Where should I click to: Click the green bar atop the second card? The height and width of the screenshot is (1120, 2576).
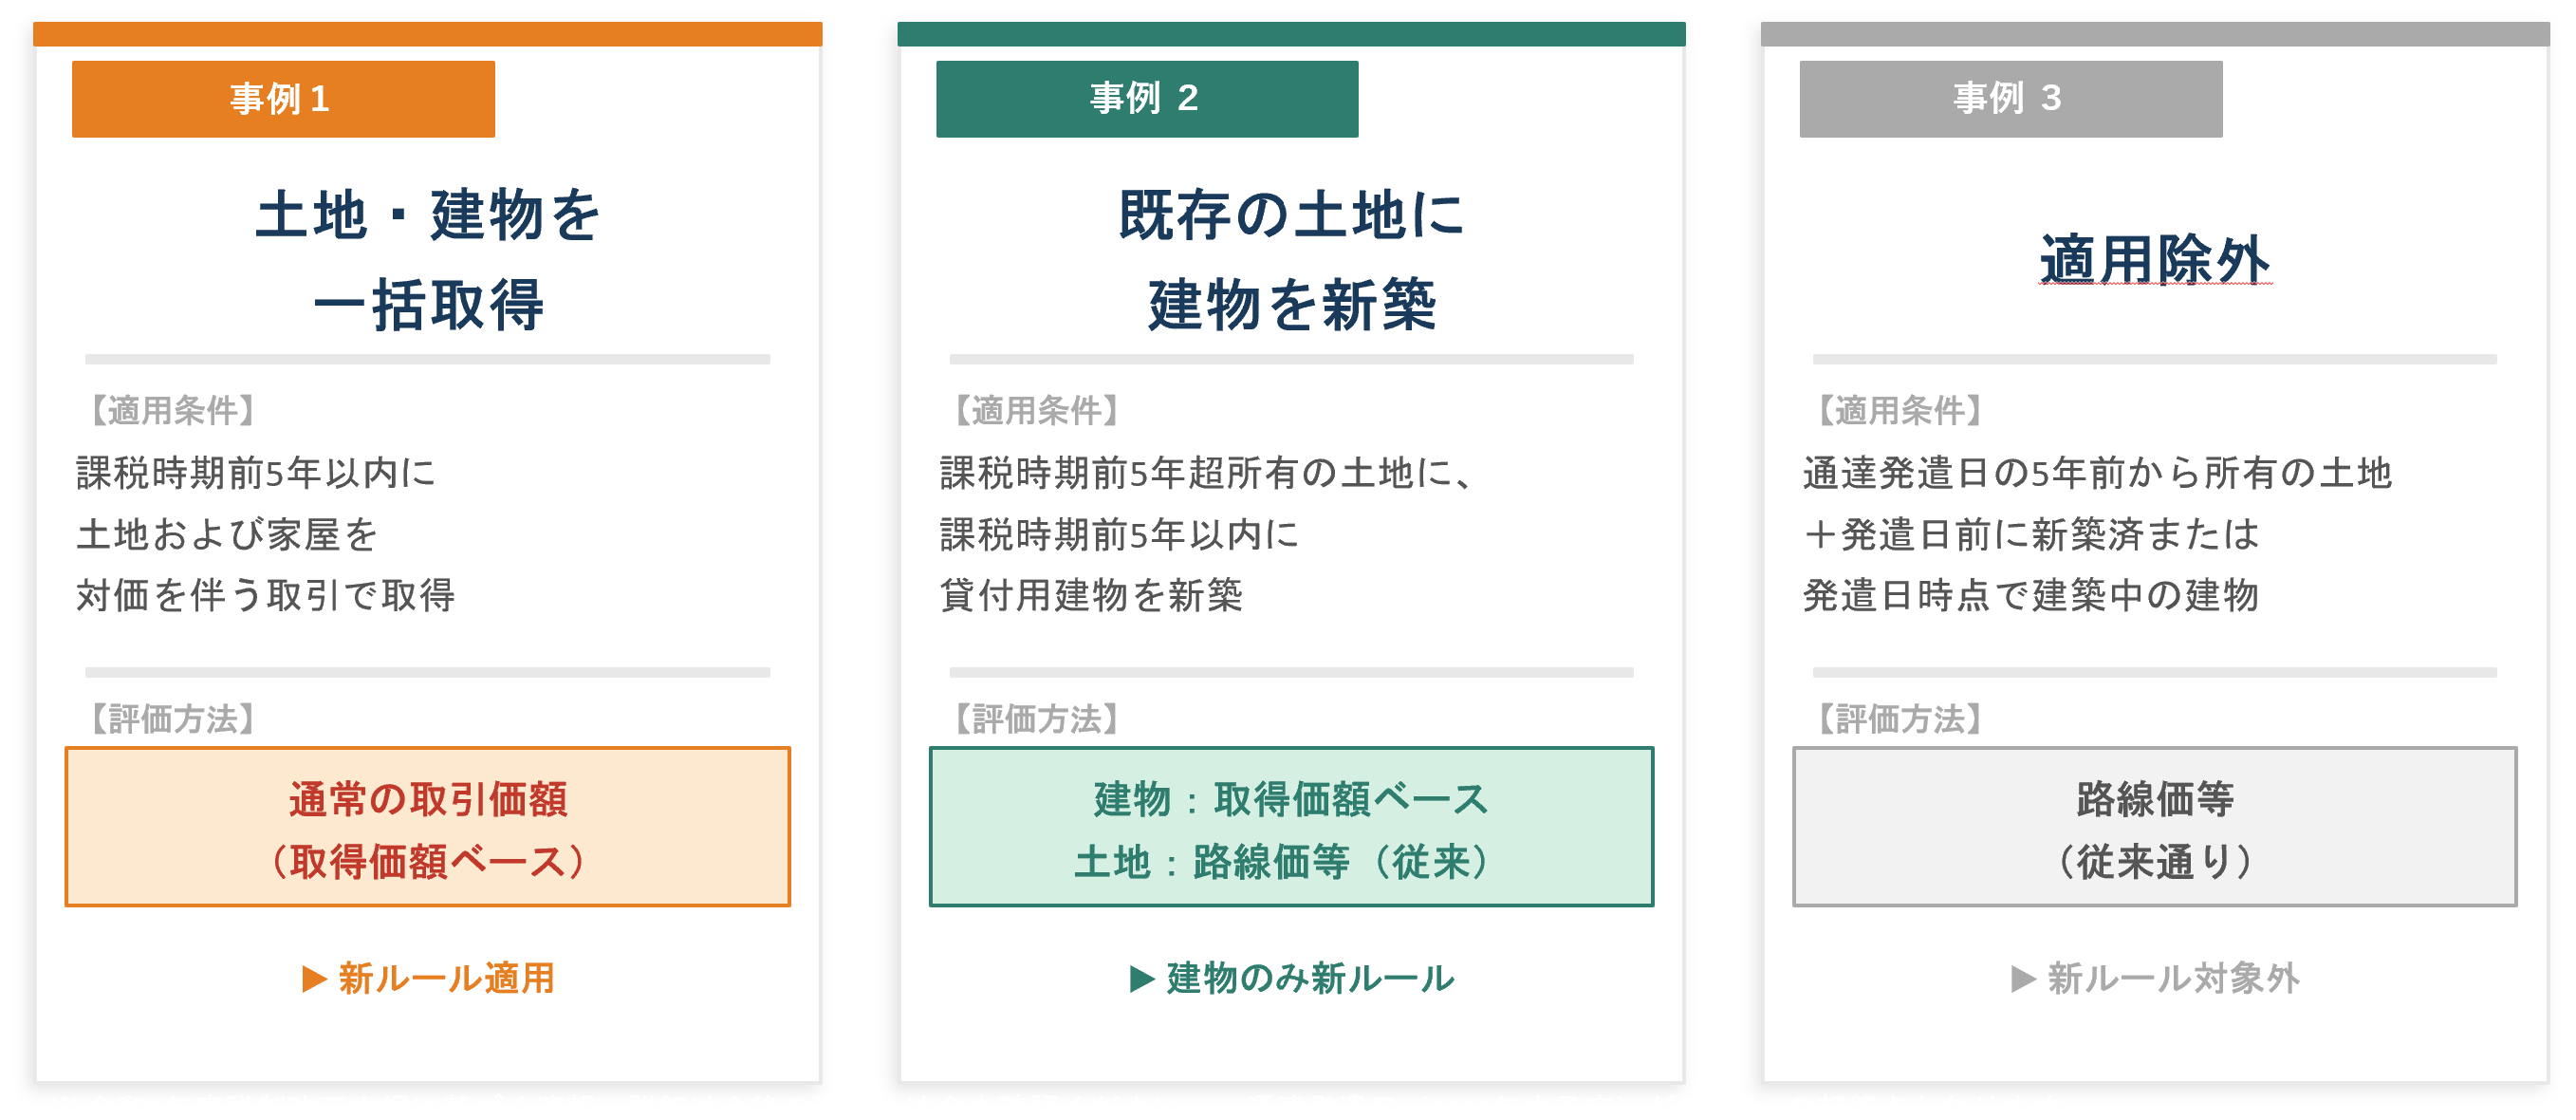tap(1291, 34)
